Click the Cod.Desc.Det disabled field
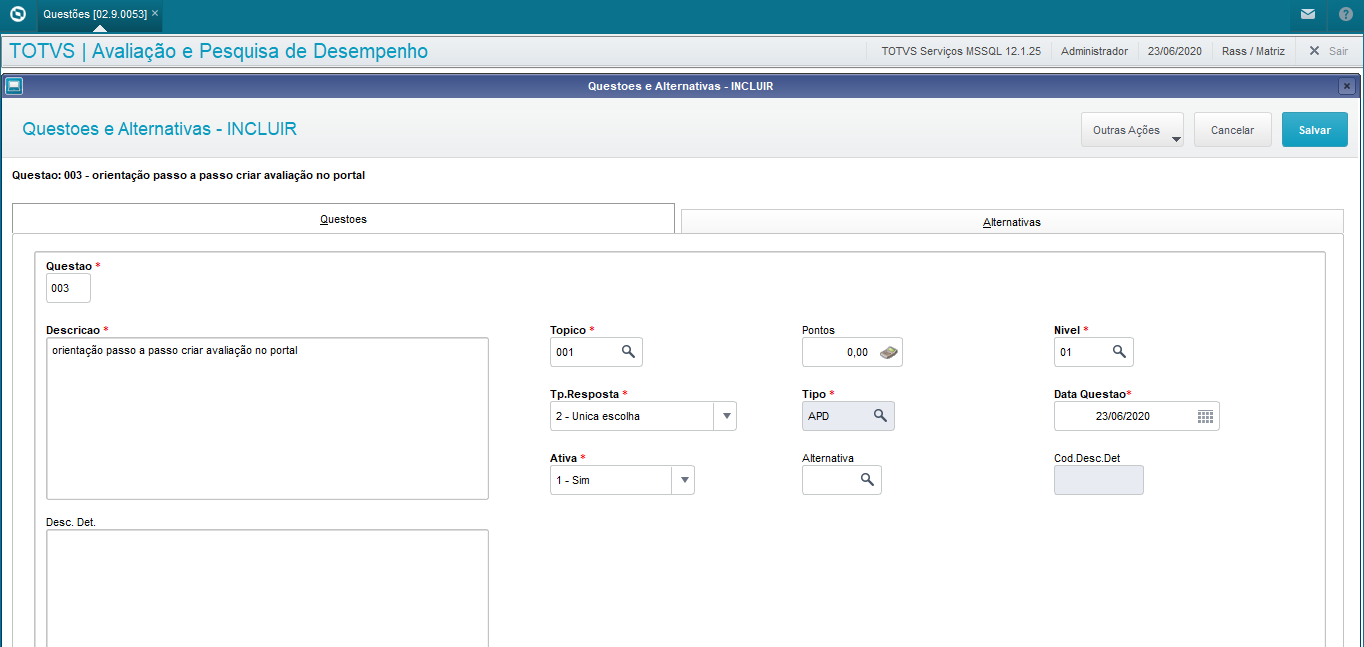The height and width of the screenshot is (647, 1364). coord(1098,480)
